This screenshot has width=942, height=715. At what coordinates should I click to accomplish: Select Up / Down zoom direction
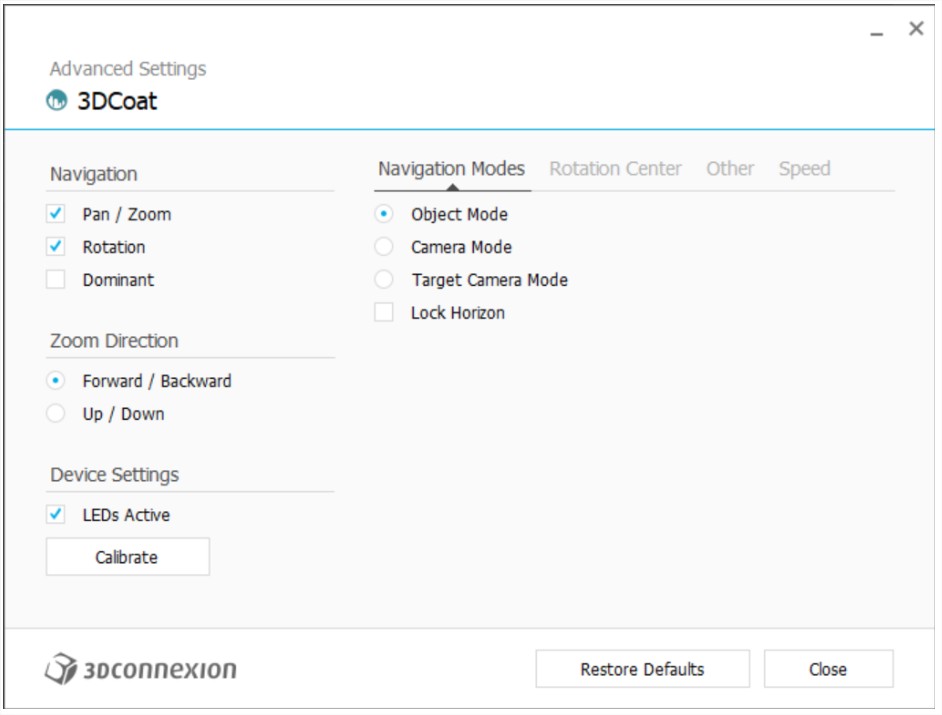coord(56,414)
